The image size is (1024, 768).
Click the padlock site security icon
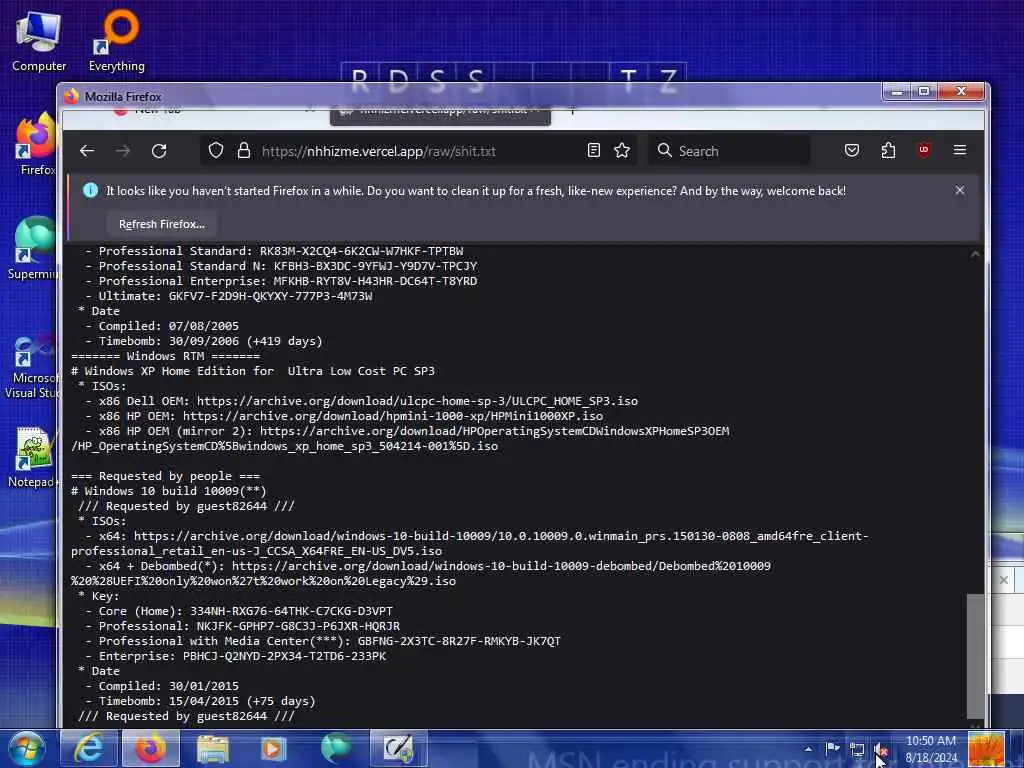244,151
